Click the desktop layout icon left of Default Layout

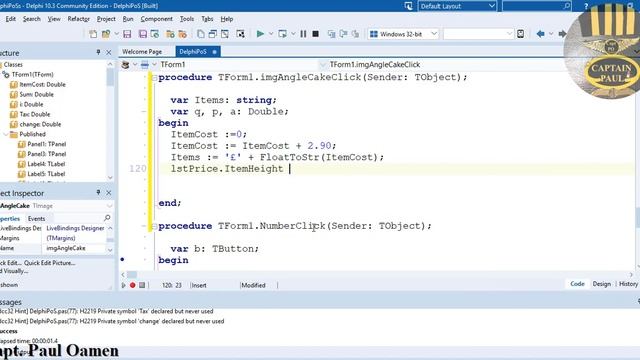[409, 6]
